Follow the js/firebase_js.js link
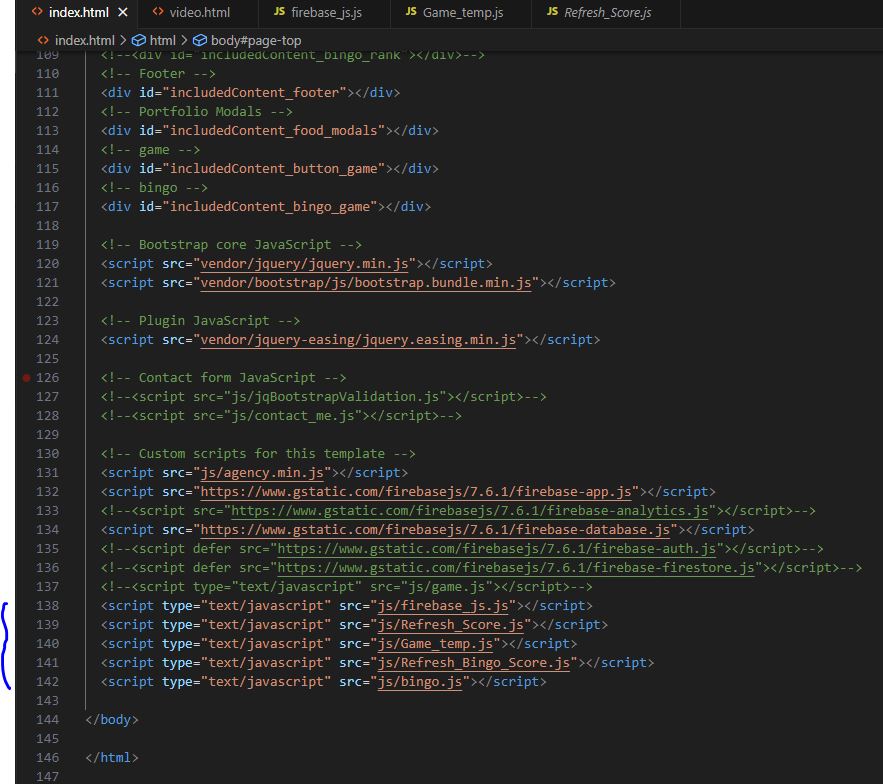The width and height of the screenshot is (883, 784). point(443,606)
